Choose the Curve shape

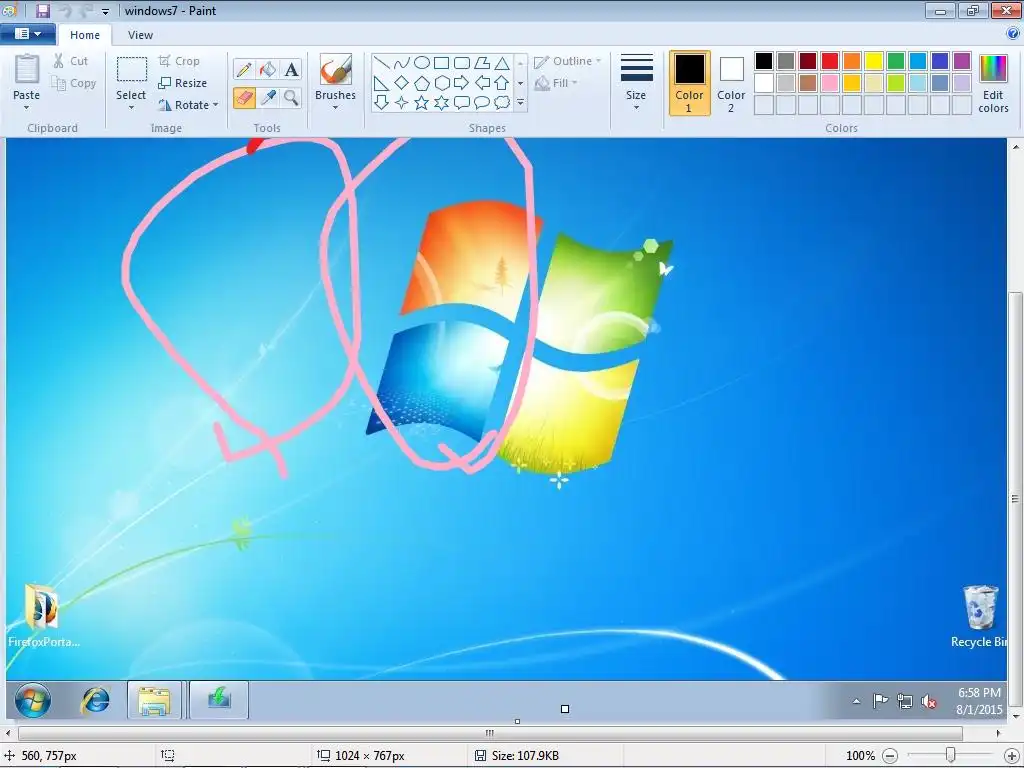[402, 63]
